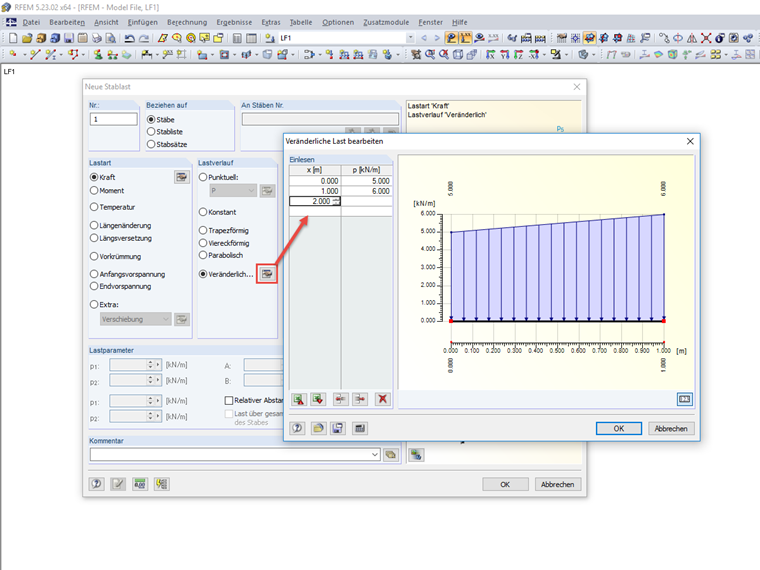
Task: Click table cell with x value 0.000
Action: click(x=315, y=181)
